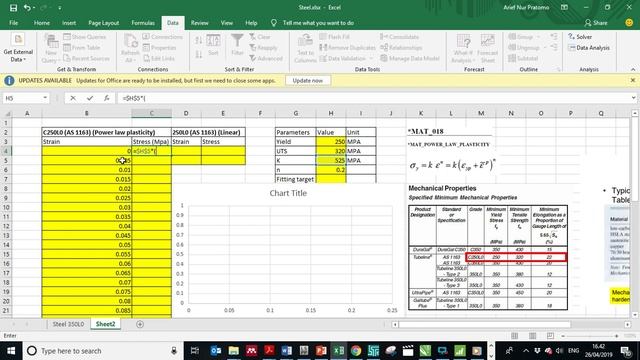This screenshot has width=640, height=360.
Task: Click Sort A to Z icon
Action: [199, 40]
